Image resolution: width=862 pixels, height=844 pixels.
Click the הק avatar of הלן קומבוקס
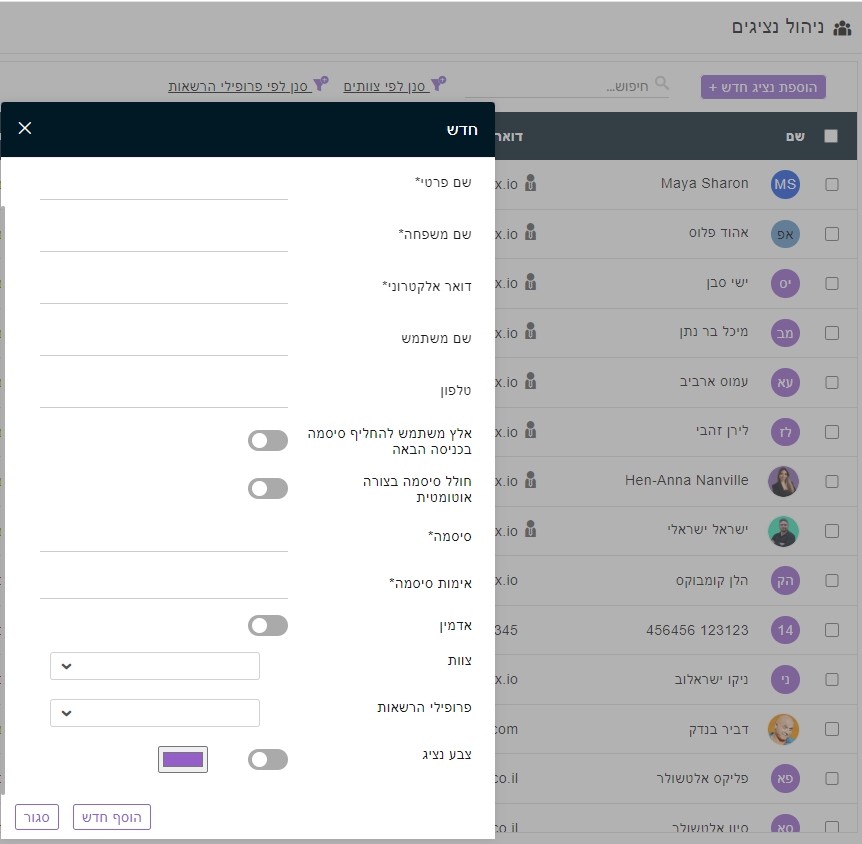tap(784, 581)
